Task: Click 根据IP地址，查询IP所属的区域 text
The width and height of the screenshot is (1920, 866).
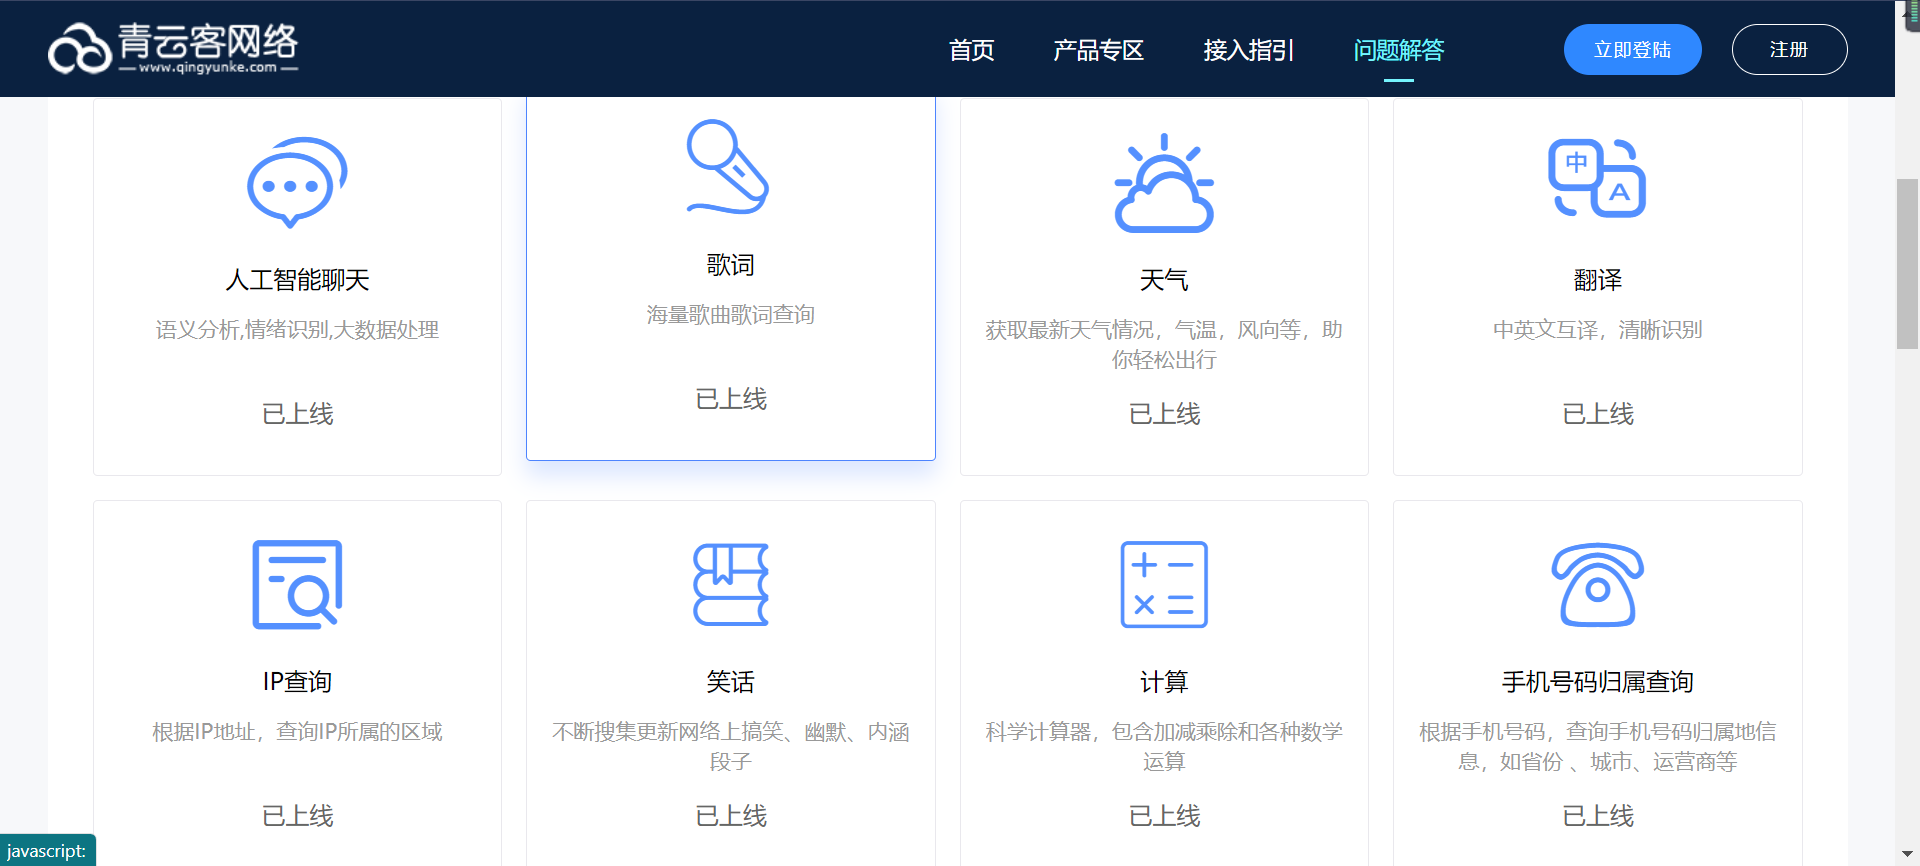Action: pos(297,732)
